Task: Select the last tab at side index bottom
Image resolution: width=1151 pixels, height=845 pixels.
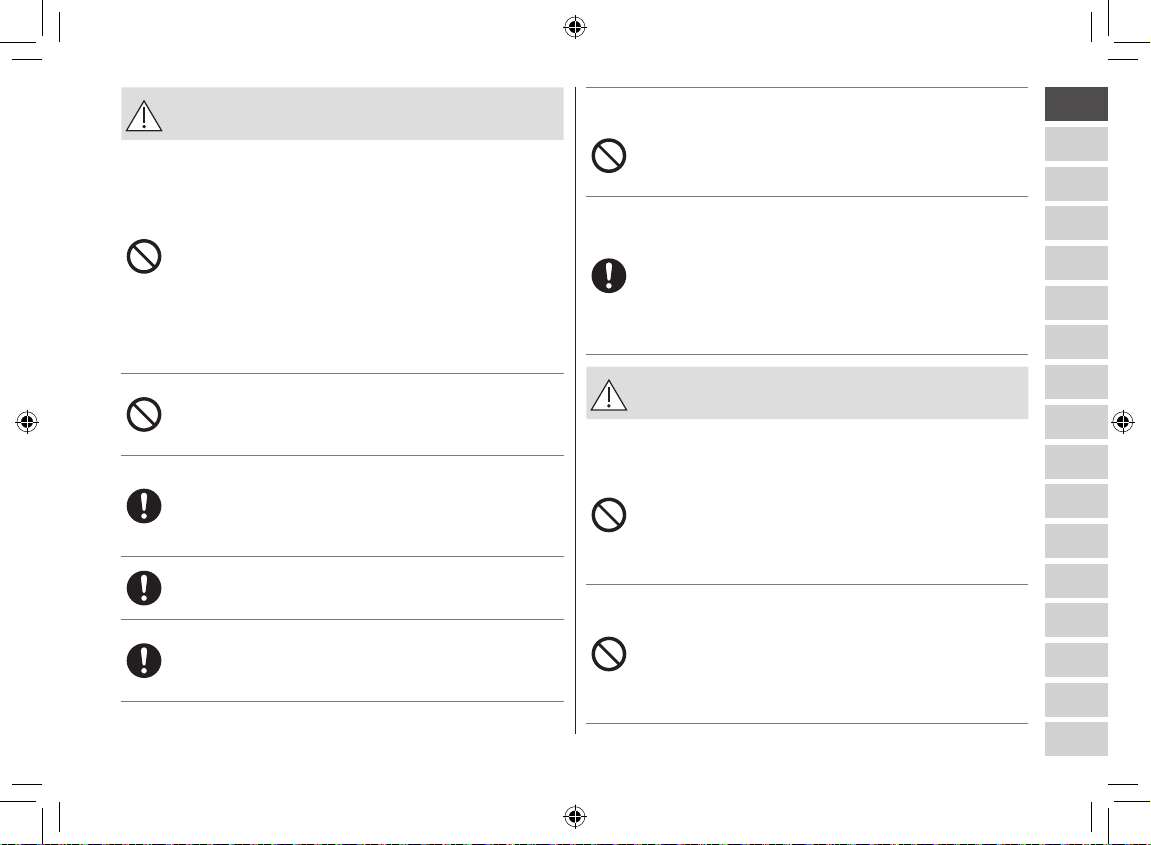Action: [x=1076, y=739]
